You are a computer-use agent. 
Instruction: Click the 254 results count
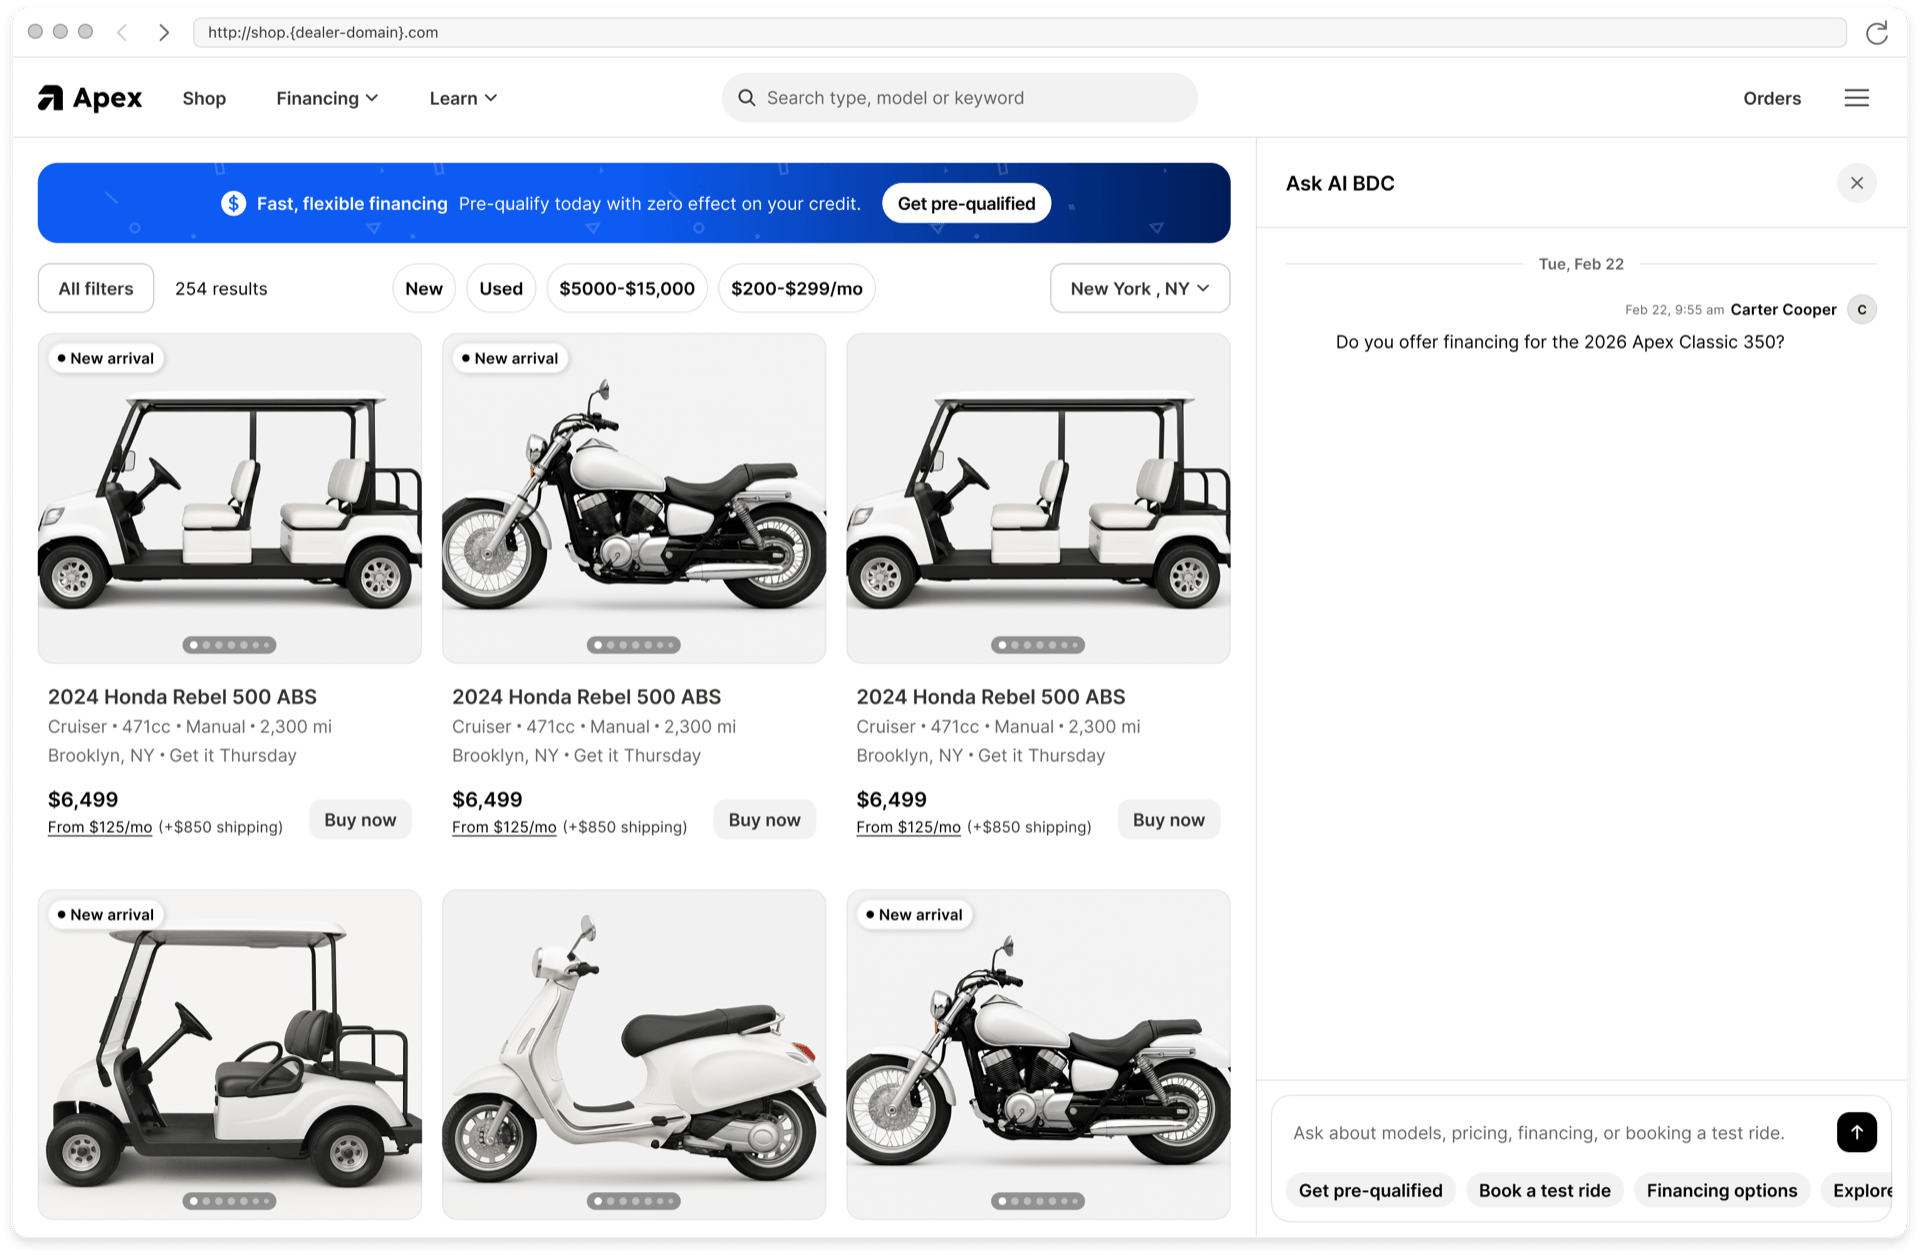coord(221,288)
